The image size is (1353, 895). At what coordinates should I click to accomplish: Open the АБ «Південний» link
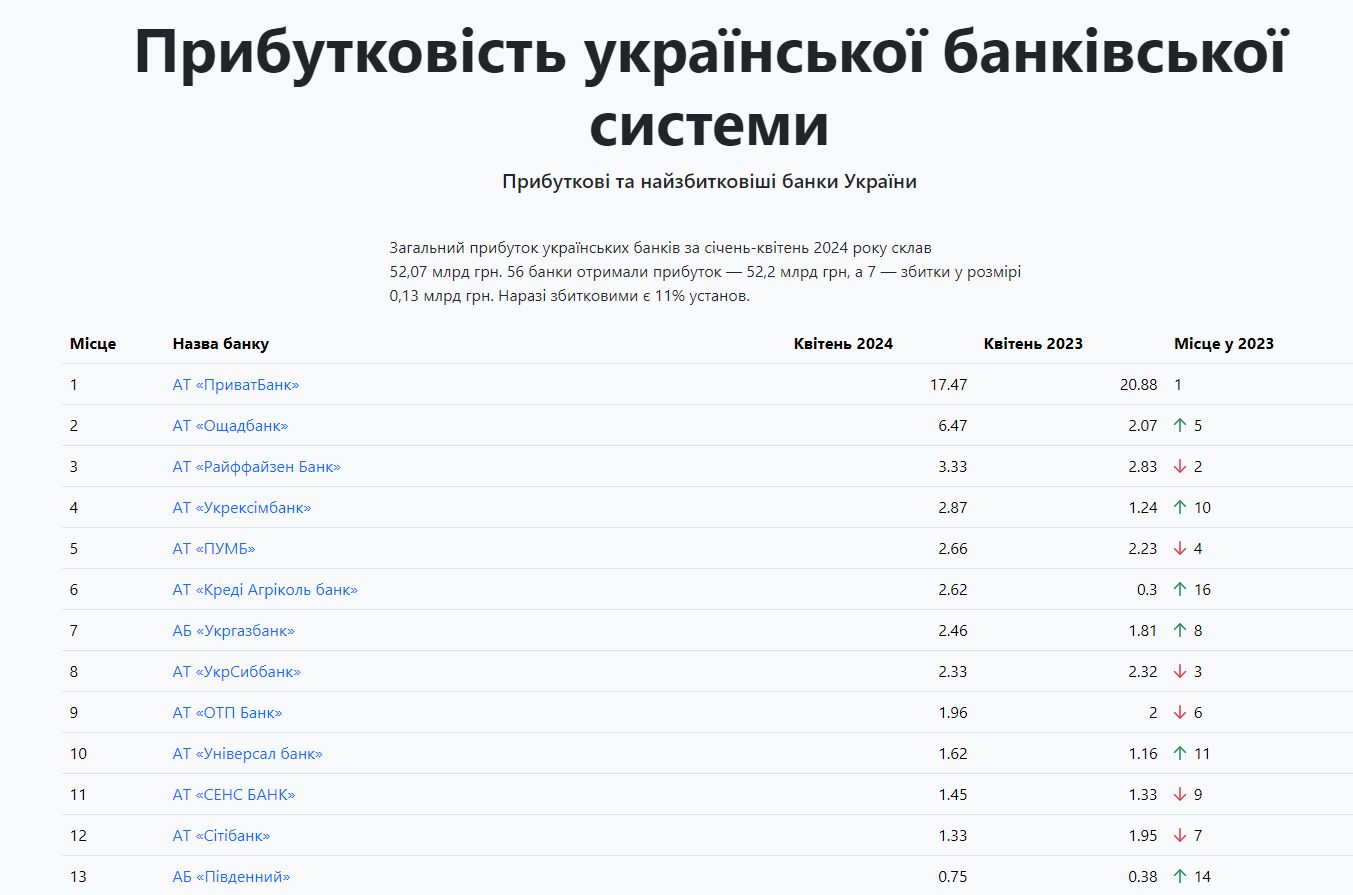231,877
